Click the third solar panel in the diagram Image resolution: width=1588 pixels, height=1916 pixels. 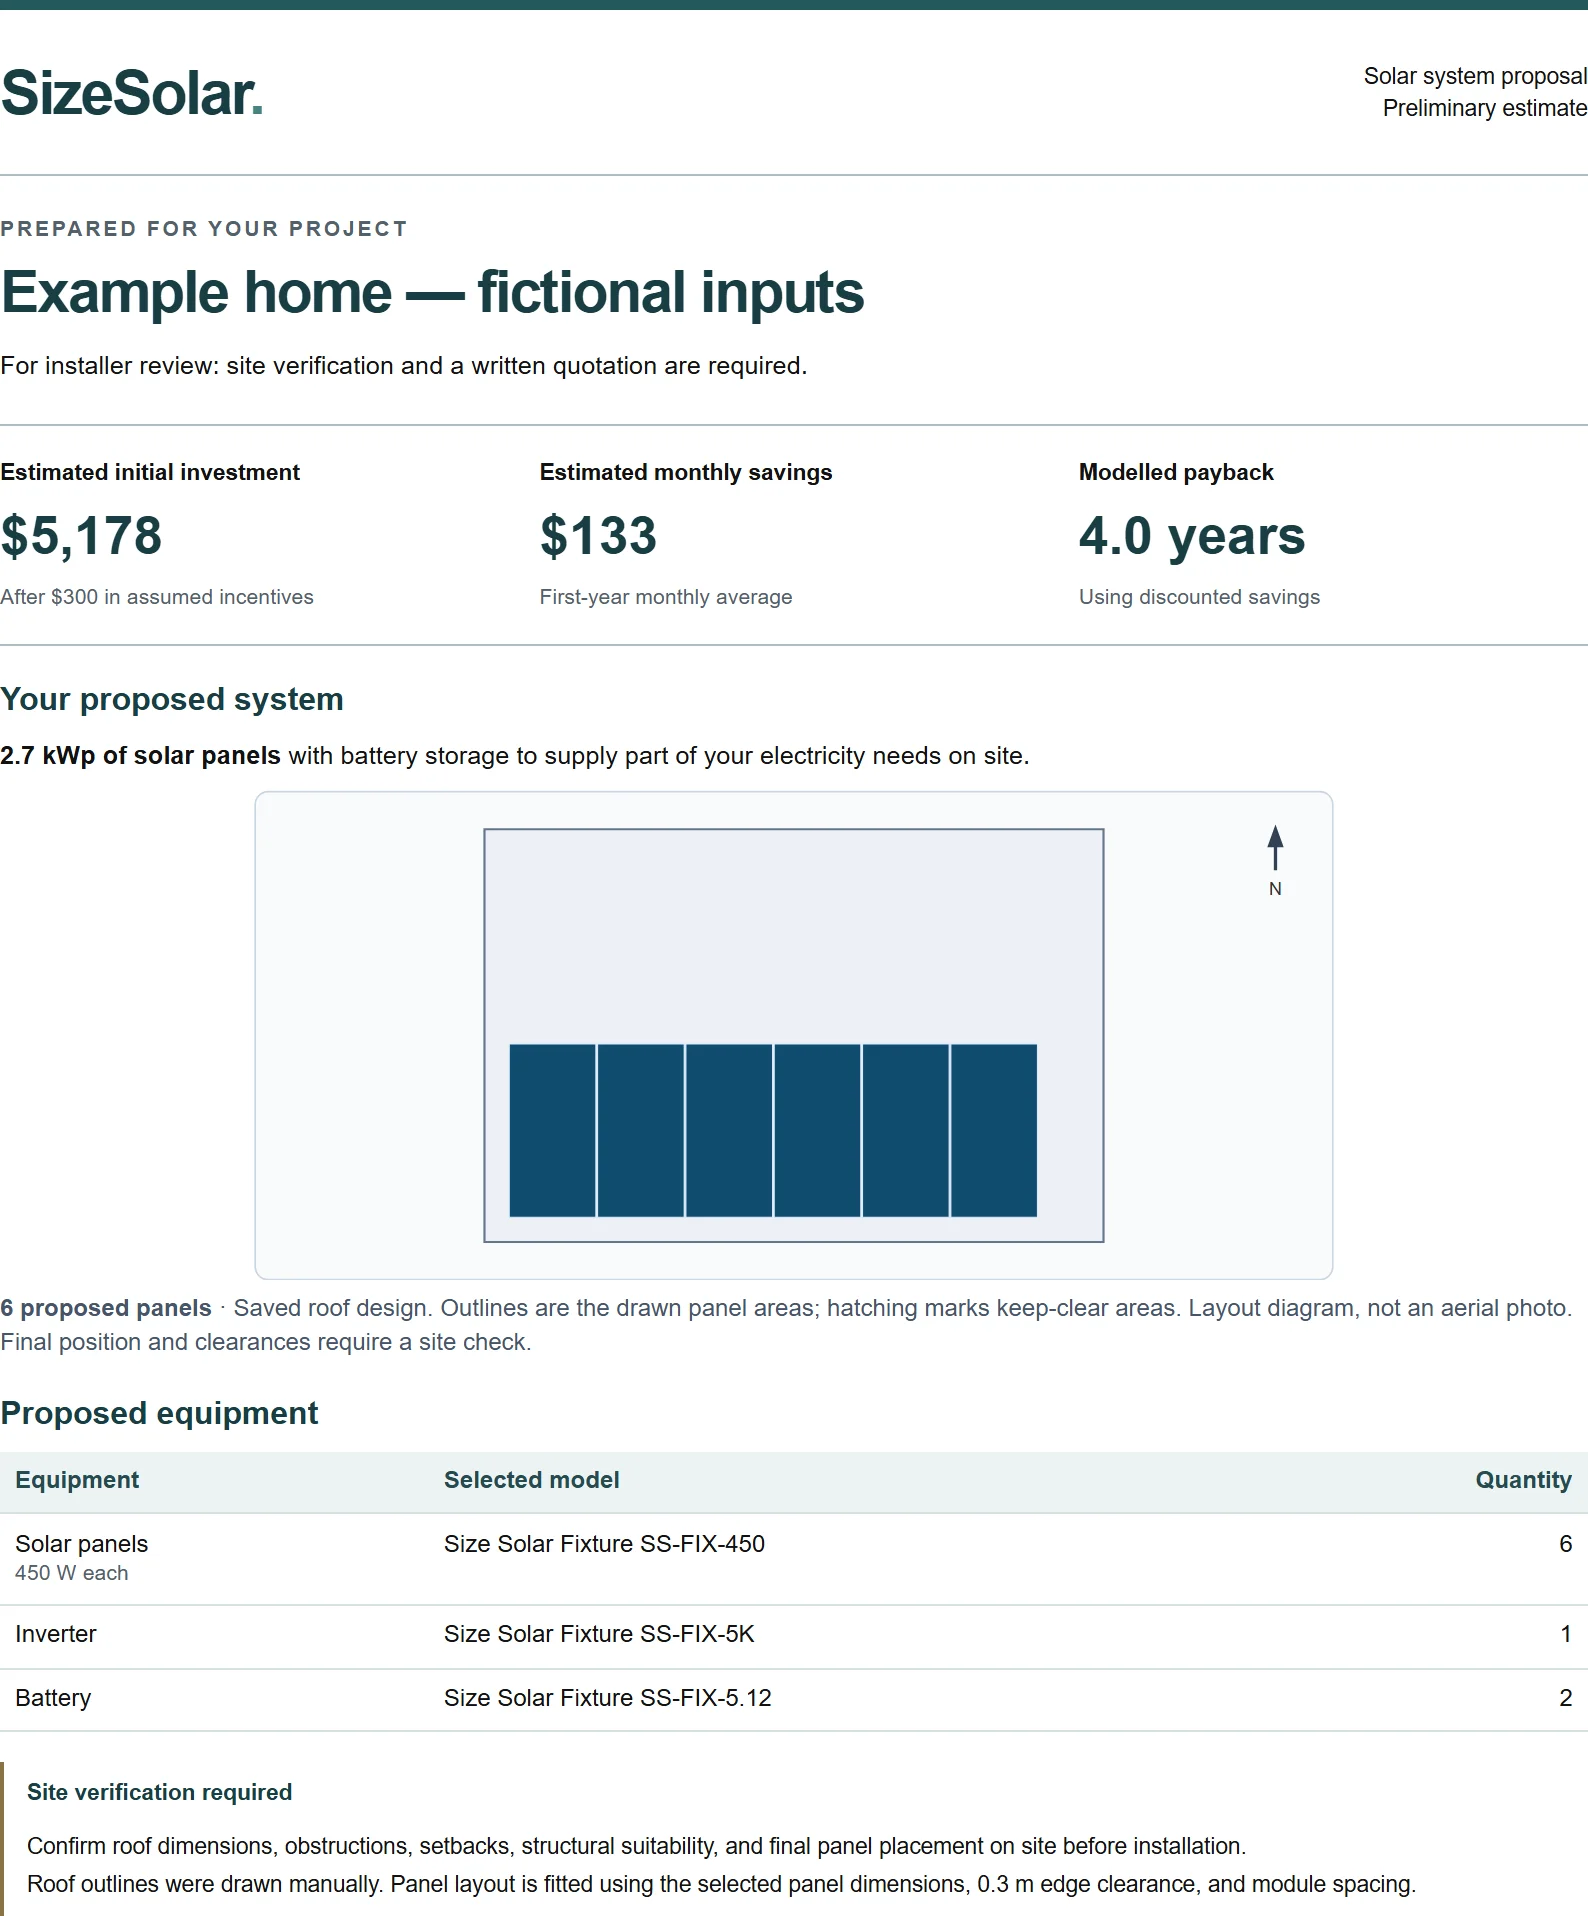point(729,1130)
